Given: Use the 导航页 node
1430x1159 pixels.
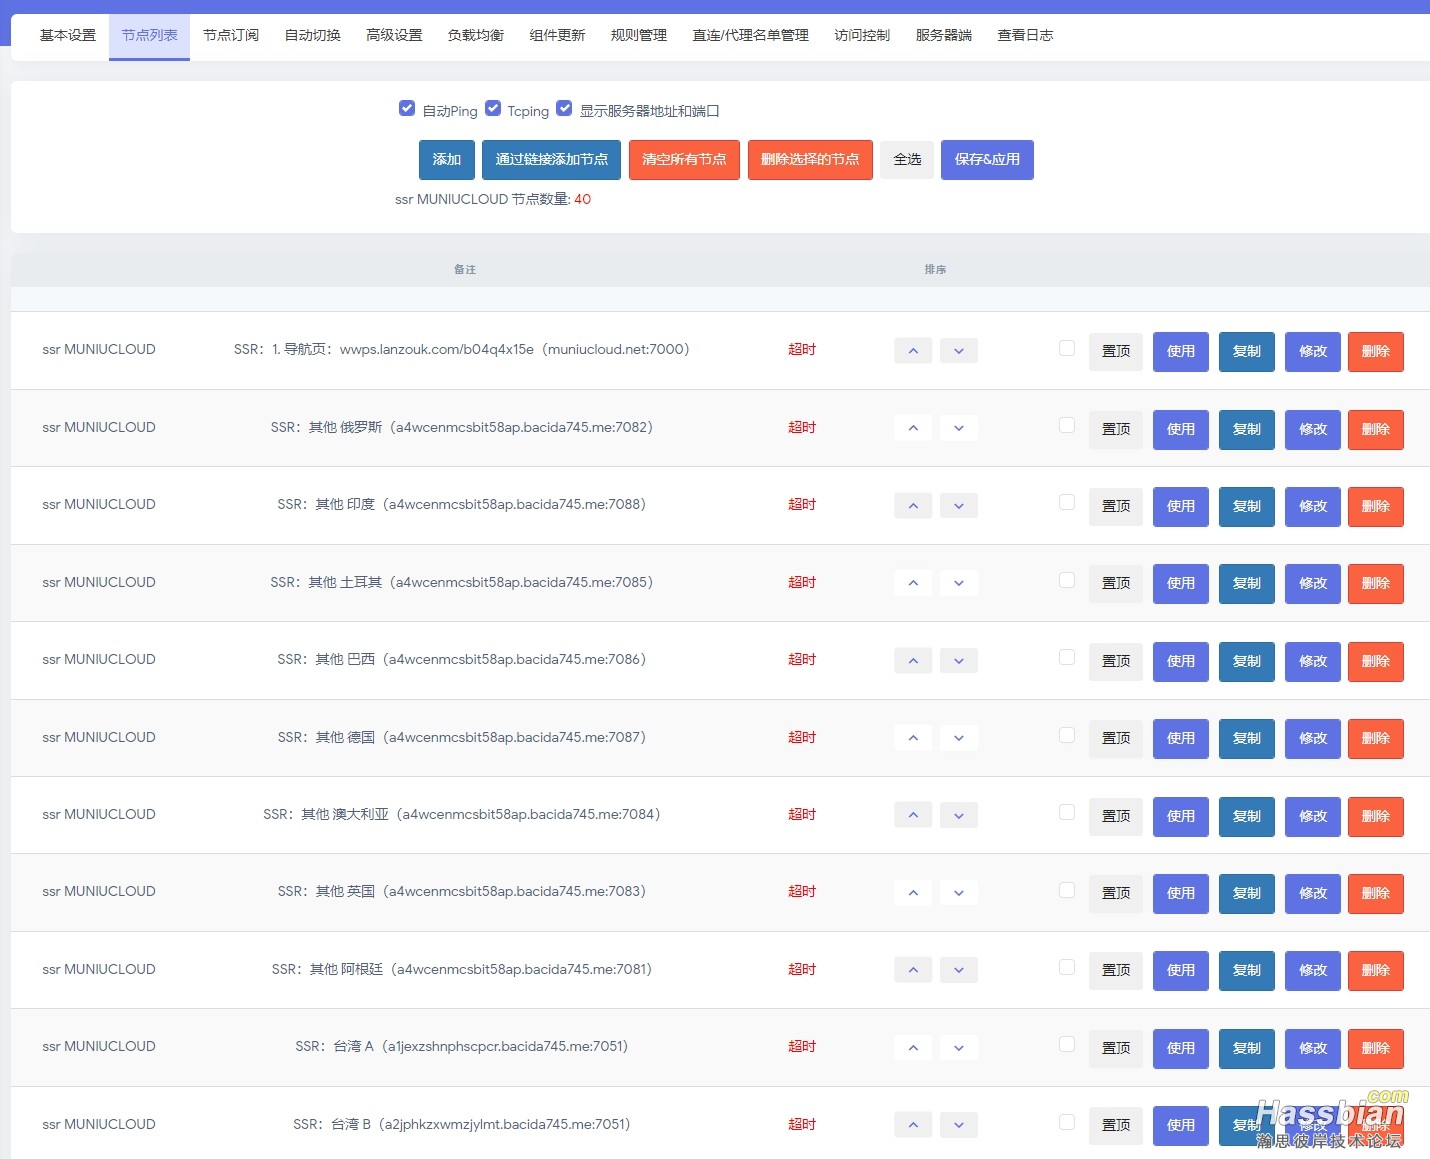Looking at the screenshot, I should [x=1181, y=351].
